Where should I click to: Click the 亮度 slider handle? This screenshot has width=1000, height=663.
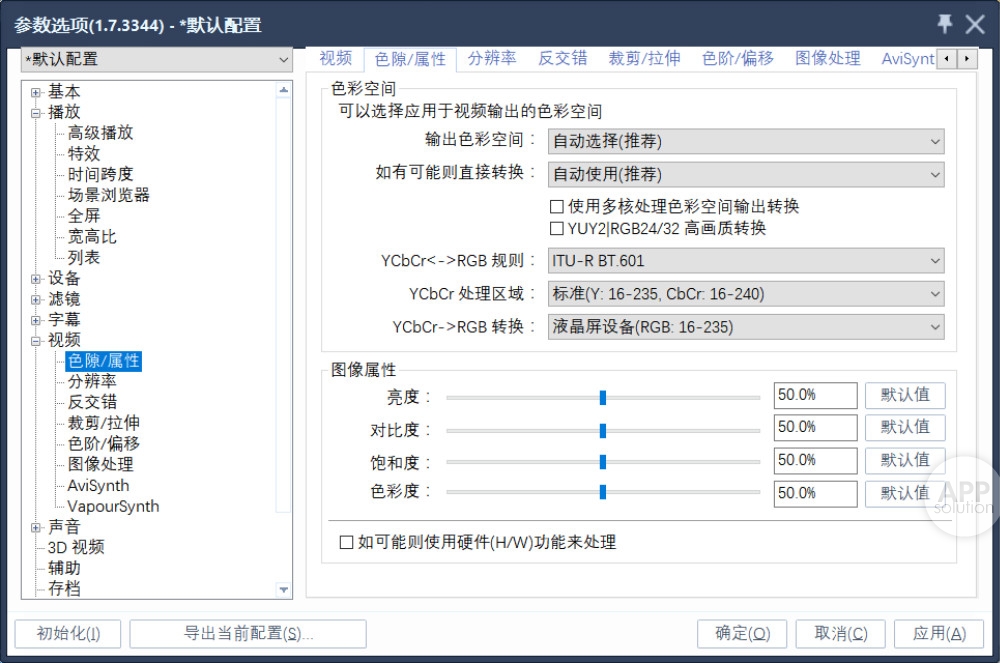pyautogui.click(x=603, y=397)
